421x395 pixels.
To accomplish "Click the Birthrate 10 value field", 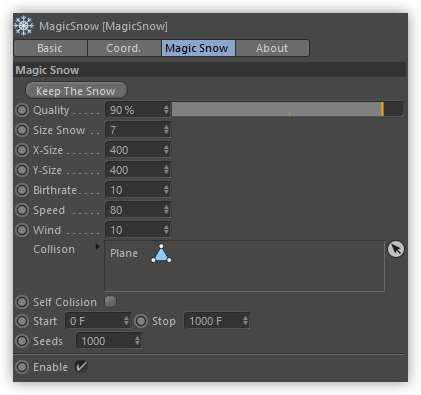I will (x=138, y=190).
